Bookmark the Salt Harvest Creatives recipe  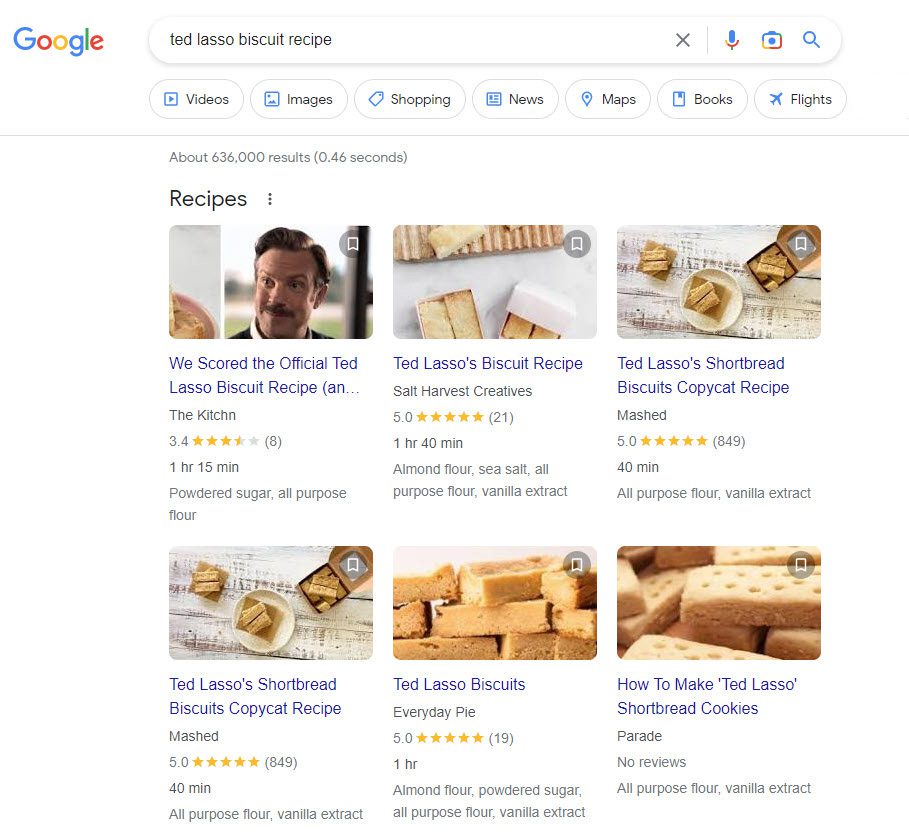(x=577, y=243)
